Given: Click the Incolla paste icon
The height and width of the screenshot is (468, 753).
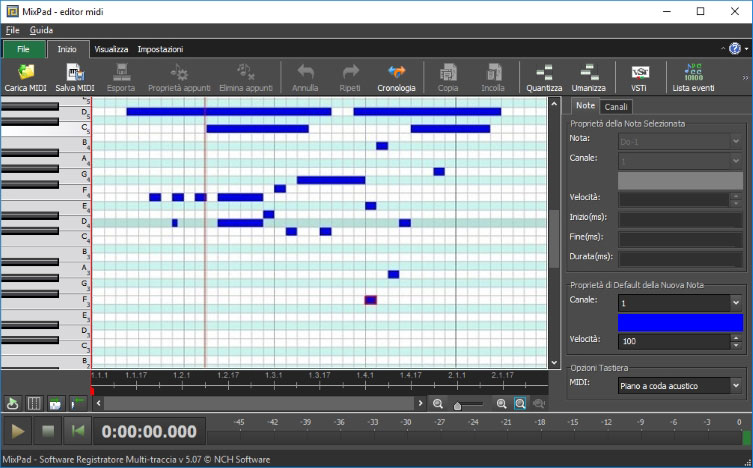Looking at the screenshot, I should click(493, 72).
